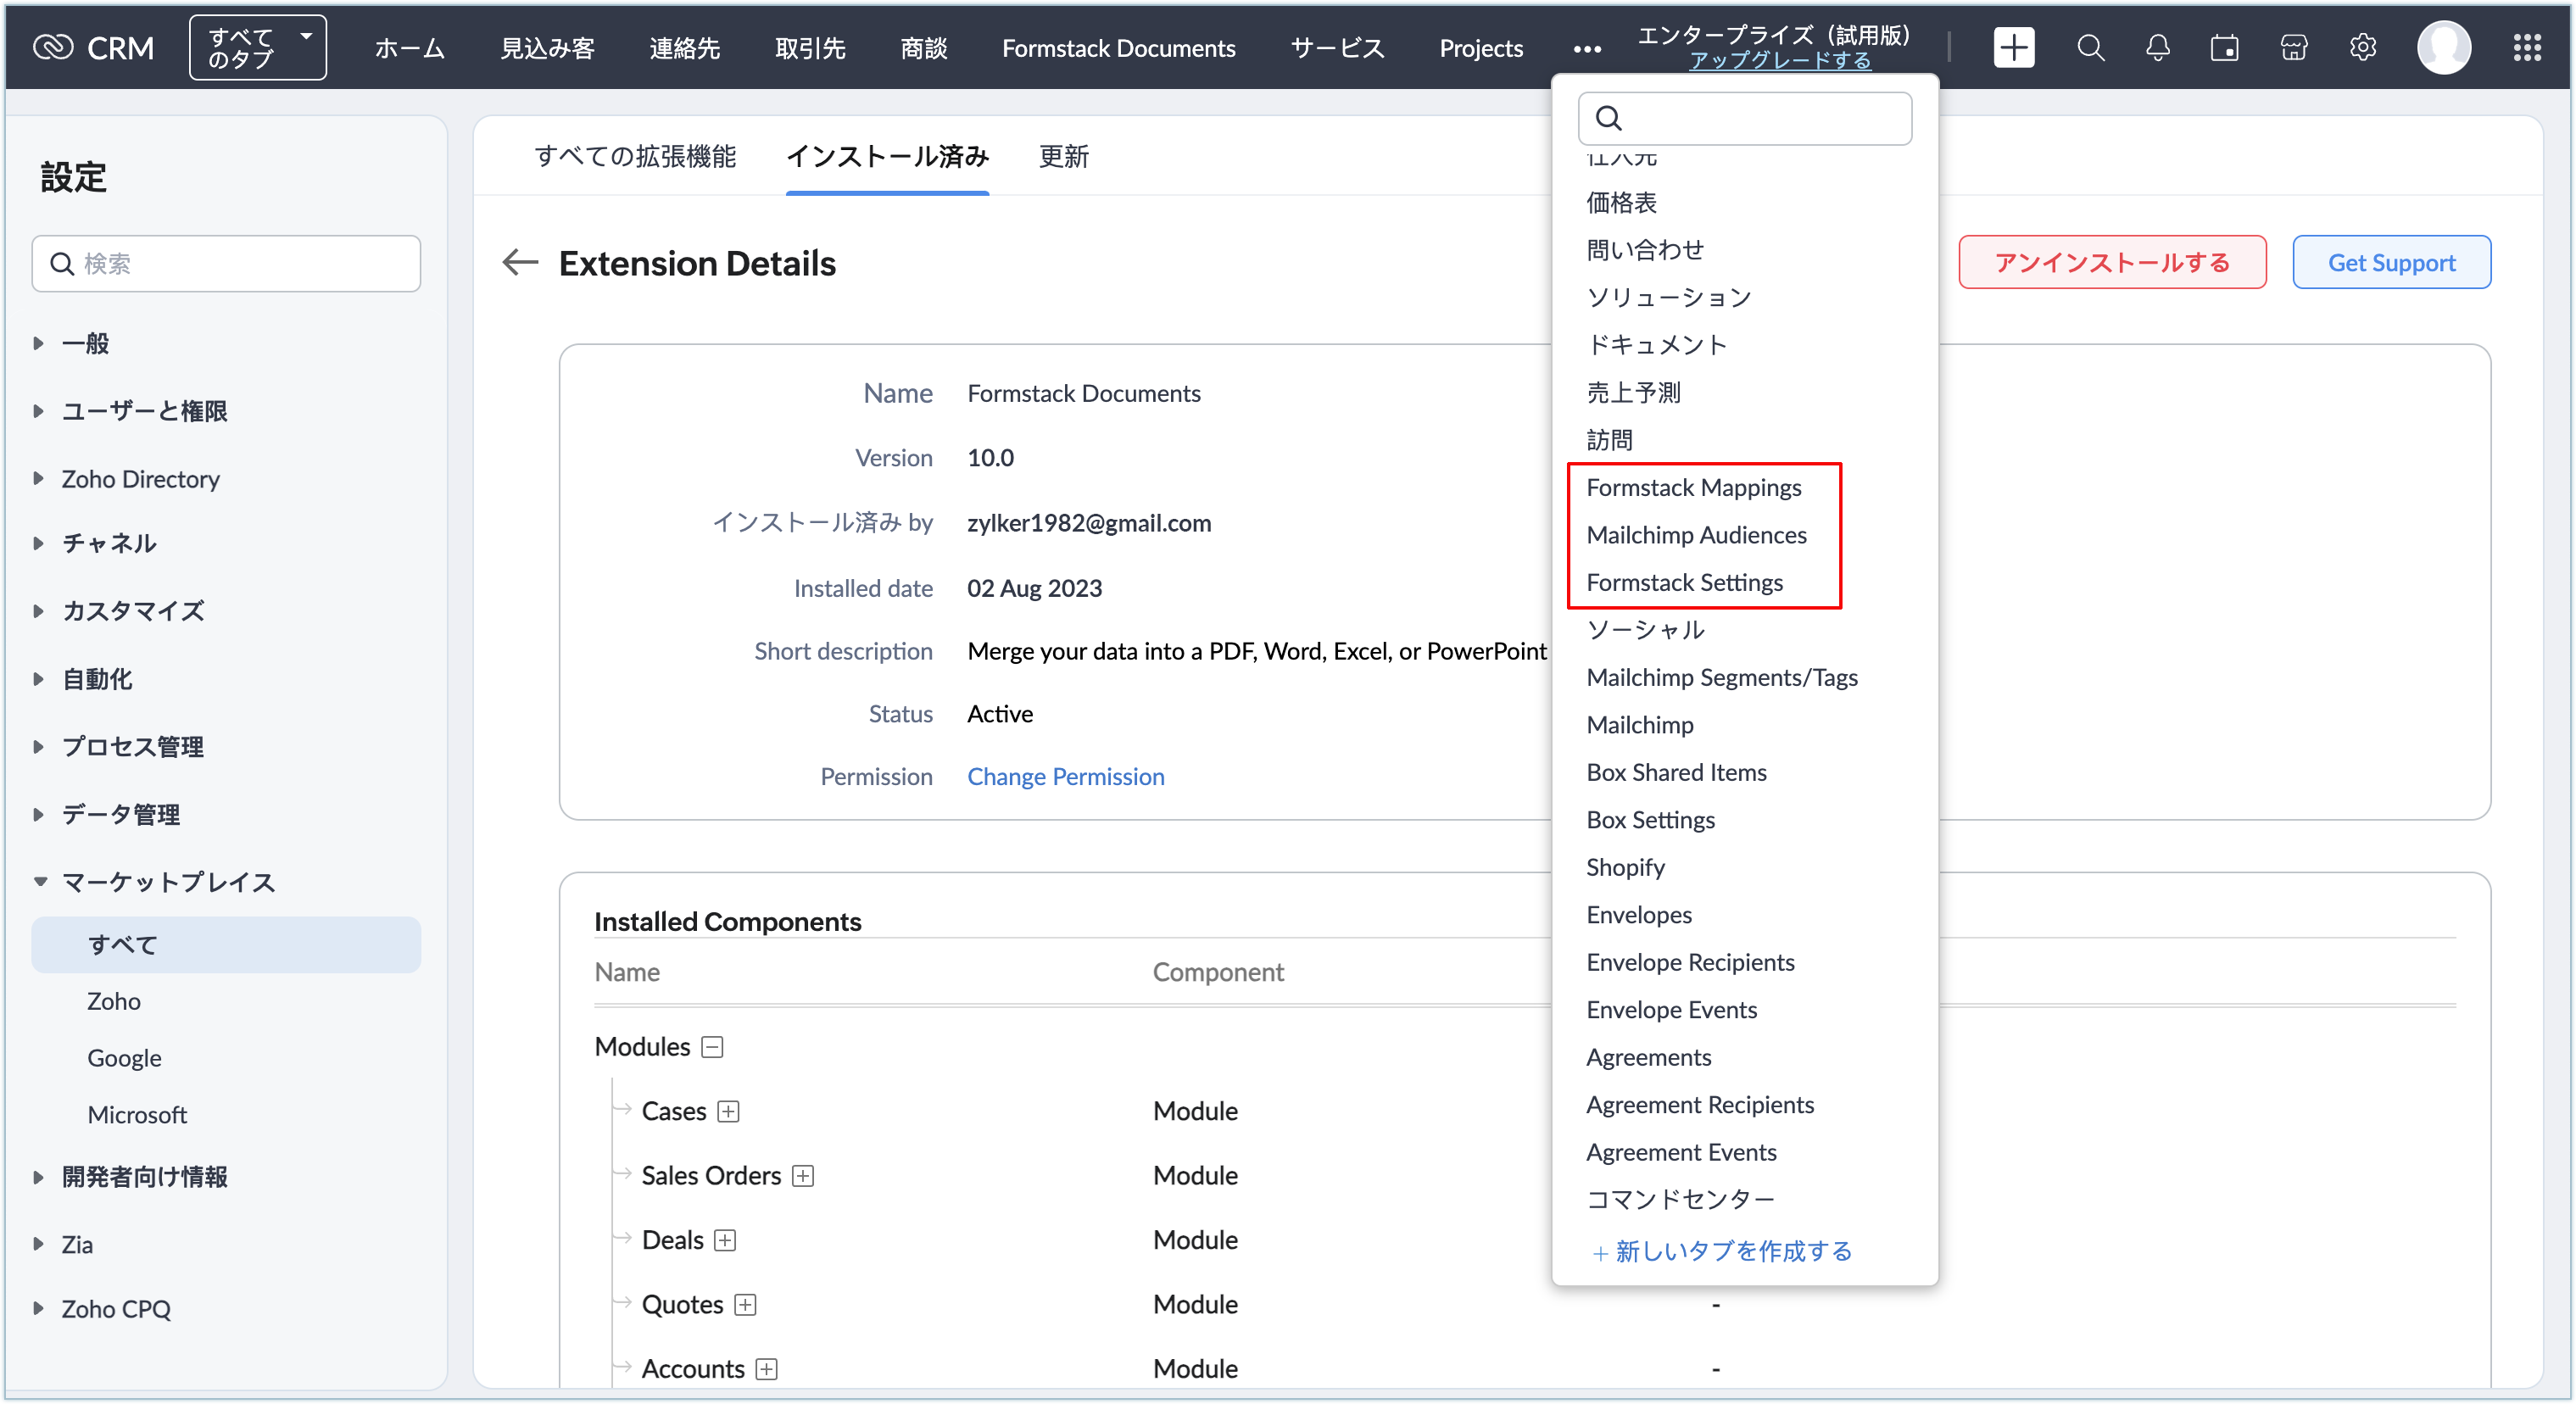Switch to 更新 tab
This screenshot has height=1404, width=2576.
tap(1063, 156)
